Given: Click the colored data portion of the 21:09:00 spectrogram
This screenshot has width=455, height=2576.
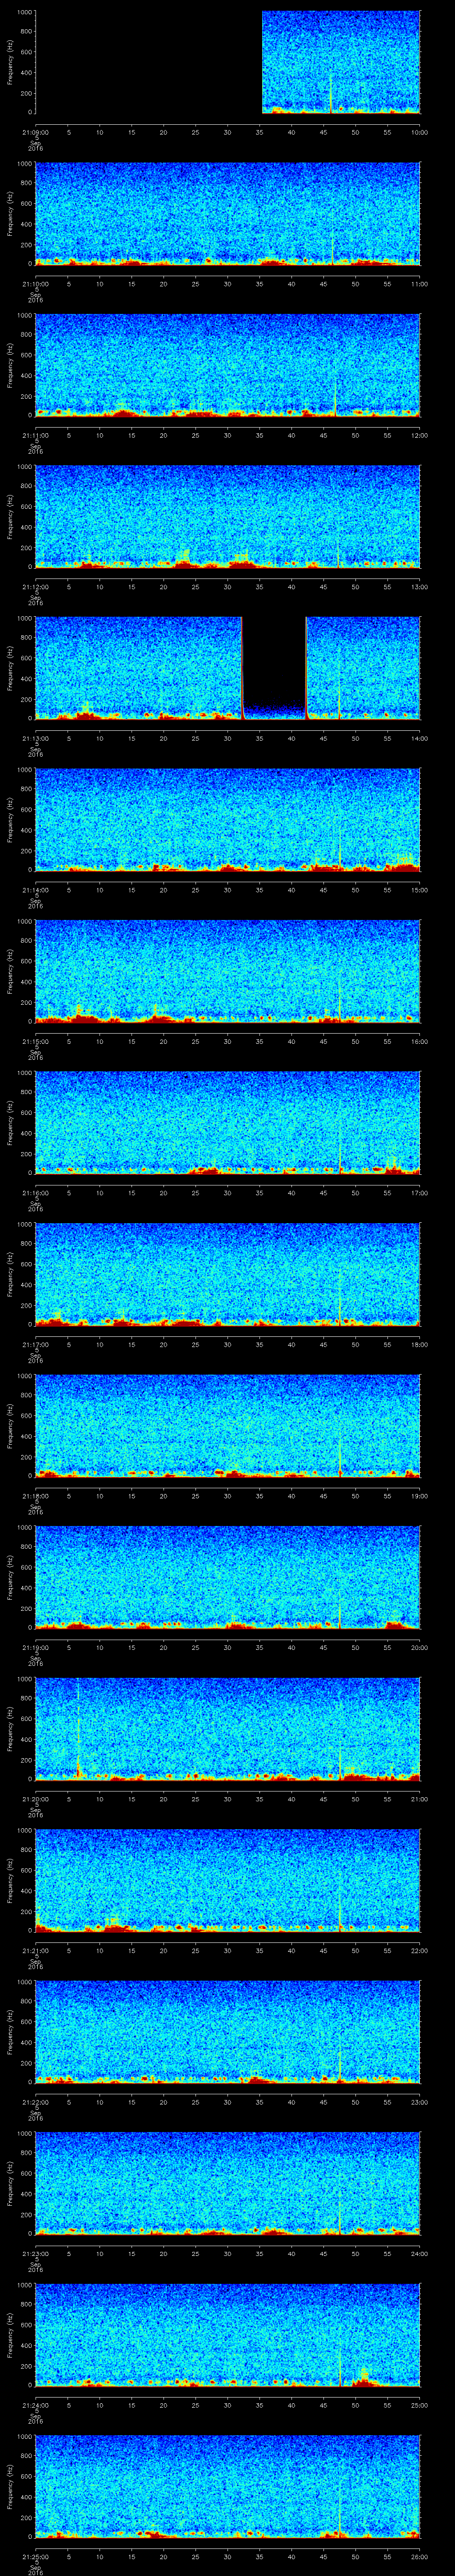Looking at the screenshot, I should point(341,62).
